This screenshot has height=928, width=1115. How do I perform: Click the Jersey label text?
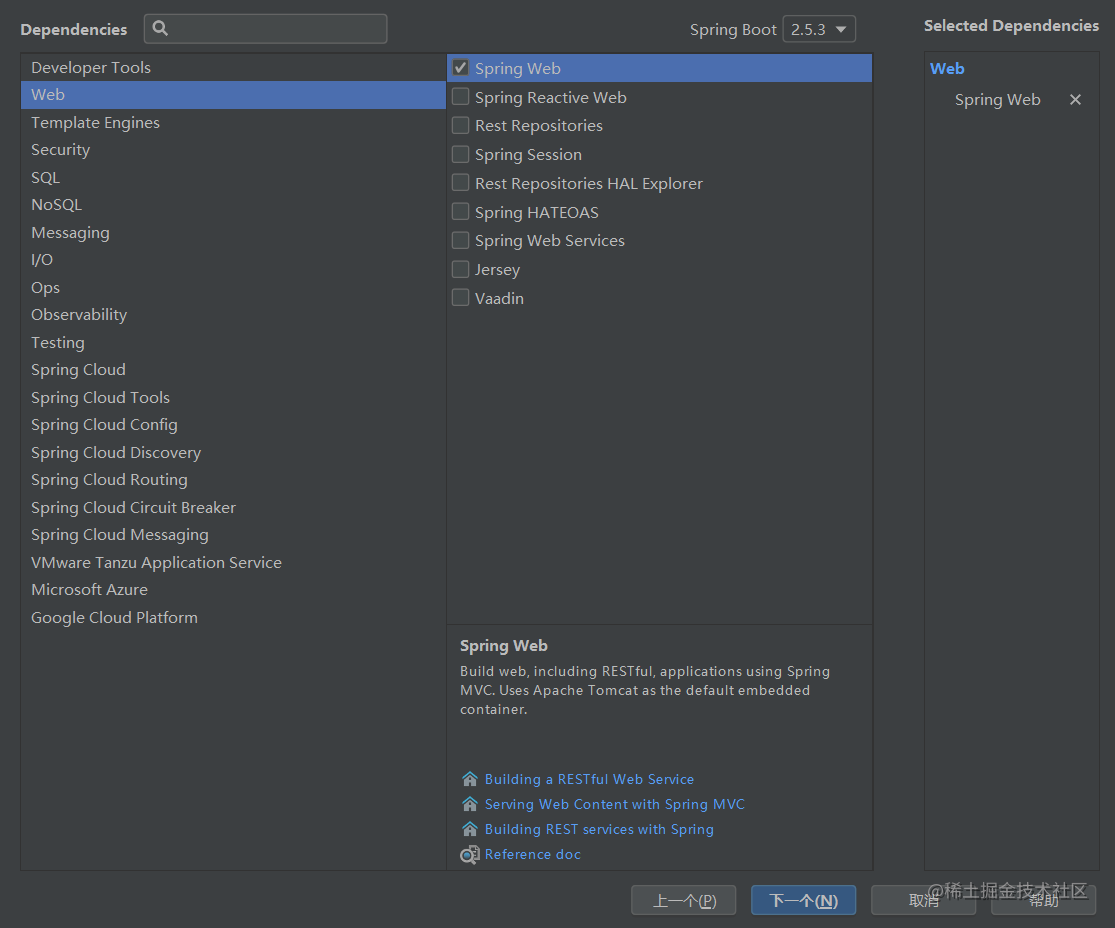pos(497,270)
